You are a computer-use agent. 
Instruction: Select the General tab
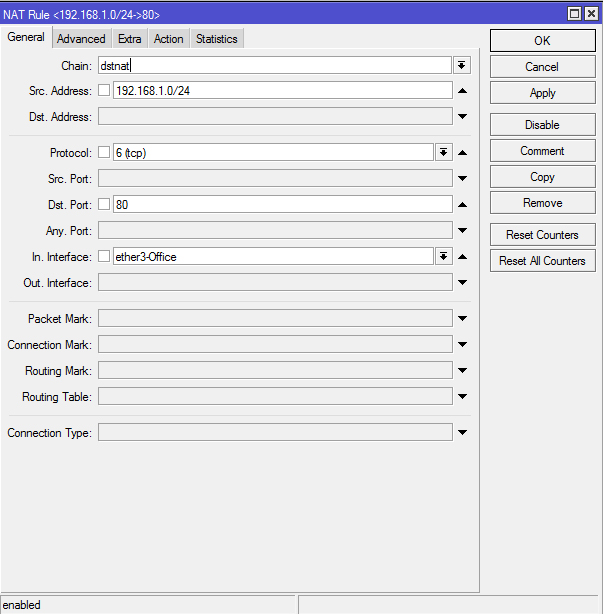point(26,37)
